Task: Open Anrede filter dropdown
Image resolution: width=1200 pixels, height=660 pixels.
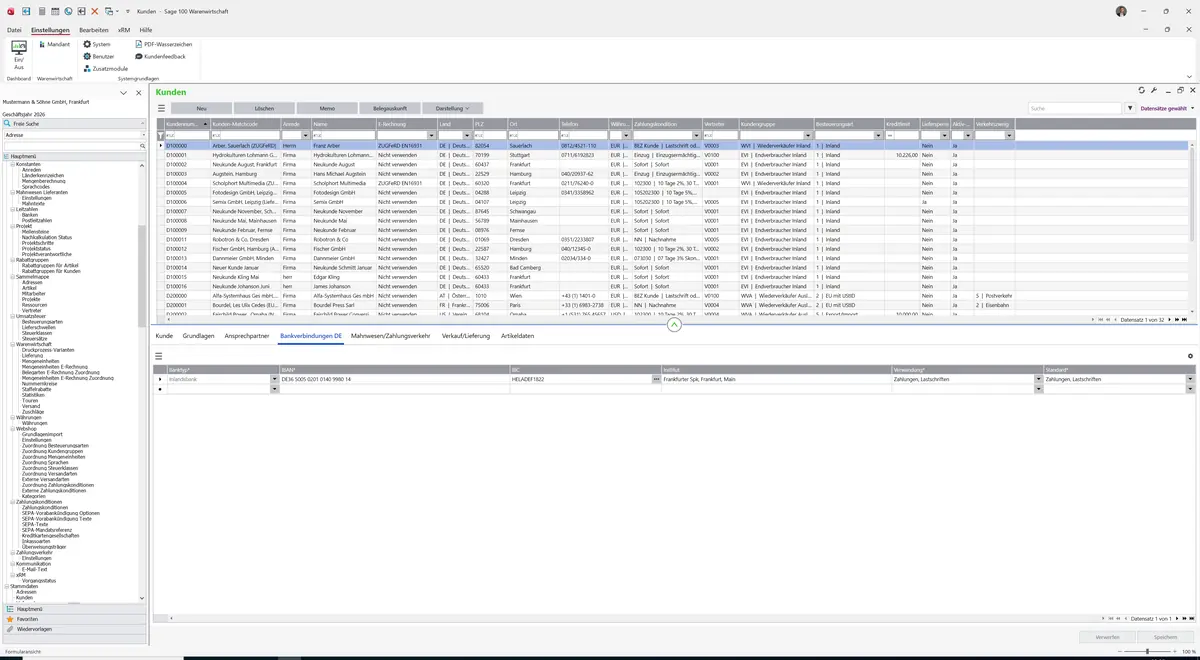Action: coord(306,135)
